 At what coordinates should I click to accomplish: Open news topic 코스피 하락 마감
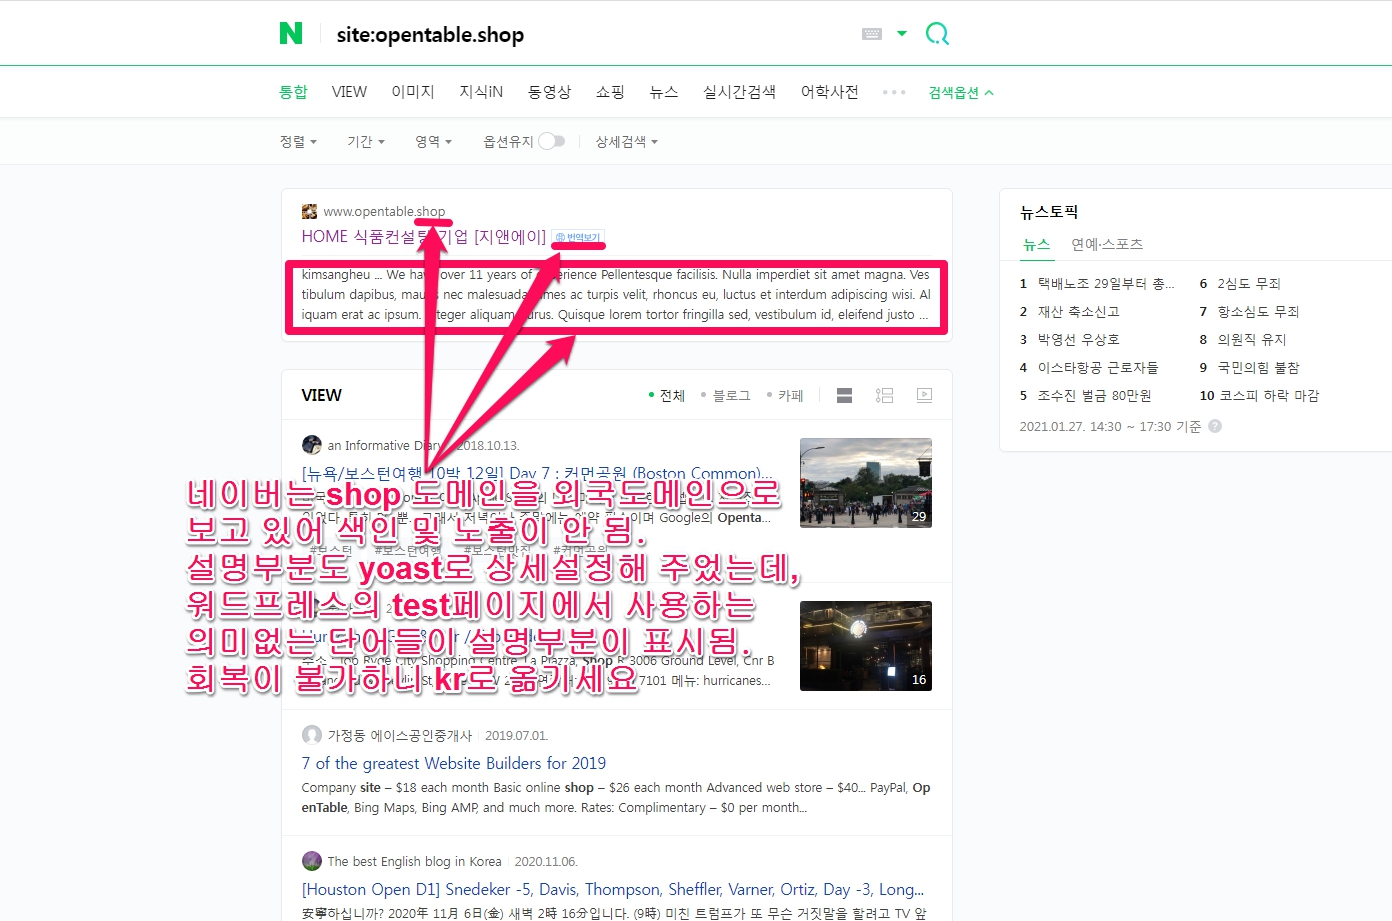point(1269,396)
